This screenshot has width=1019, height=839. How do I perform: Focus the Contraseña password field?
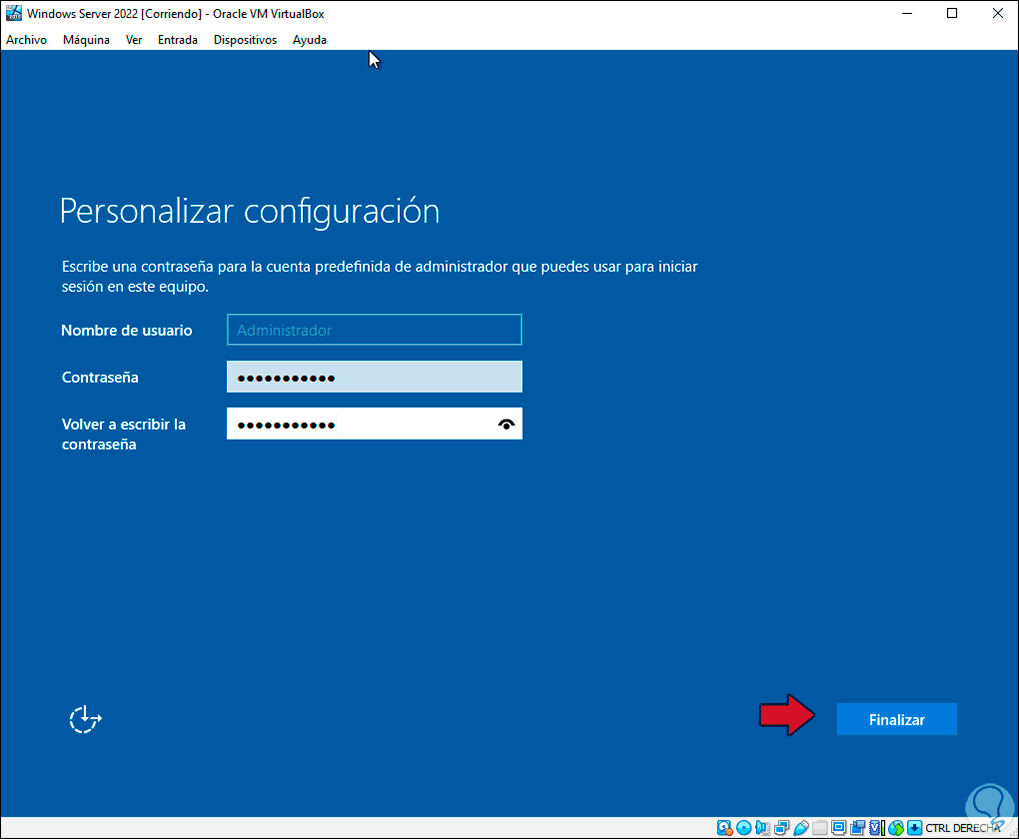[x=374, y=377]
